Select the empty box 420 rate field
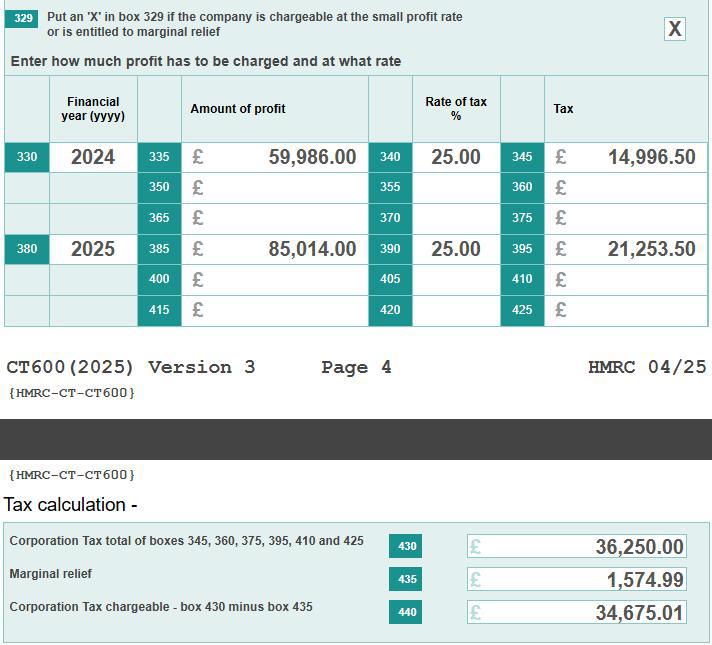Viewport: 712px width, 645px height. point(456,310)
